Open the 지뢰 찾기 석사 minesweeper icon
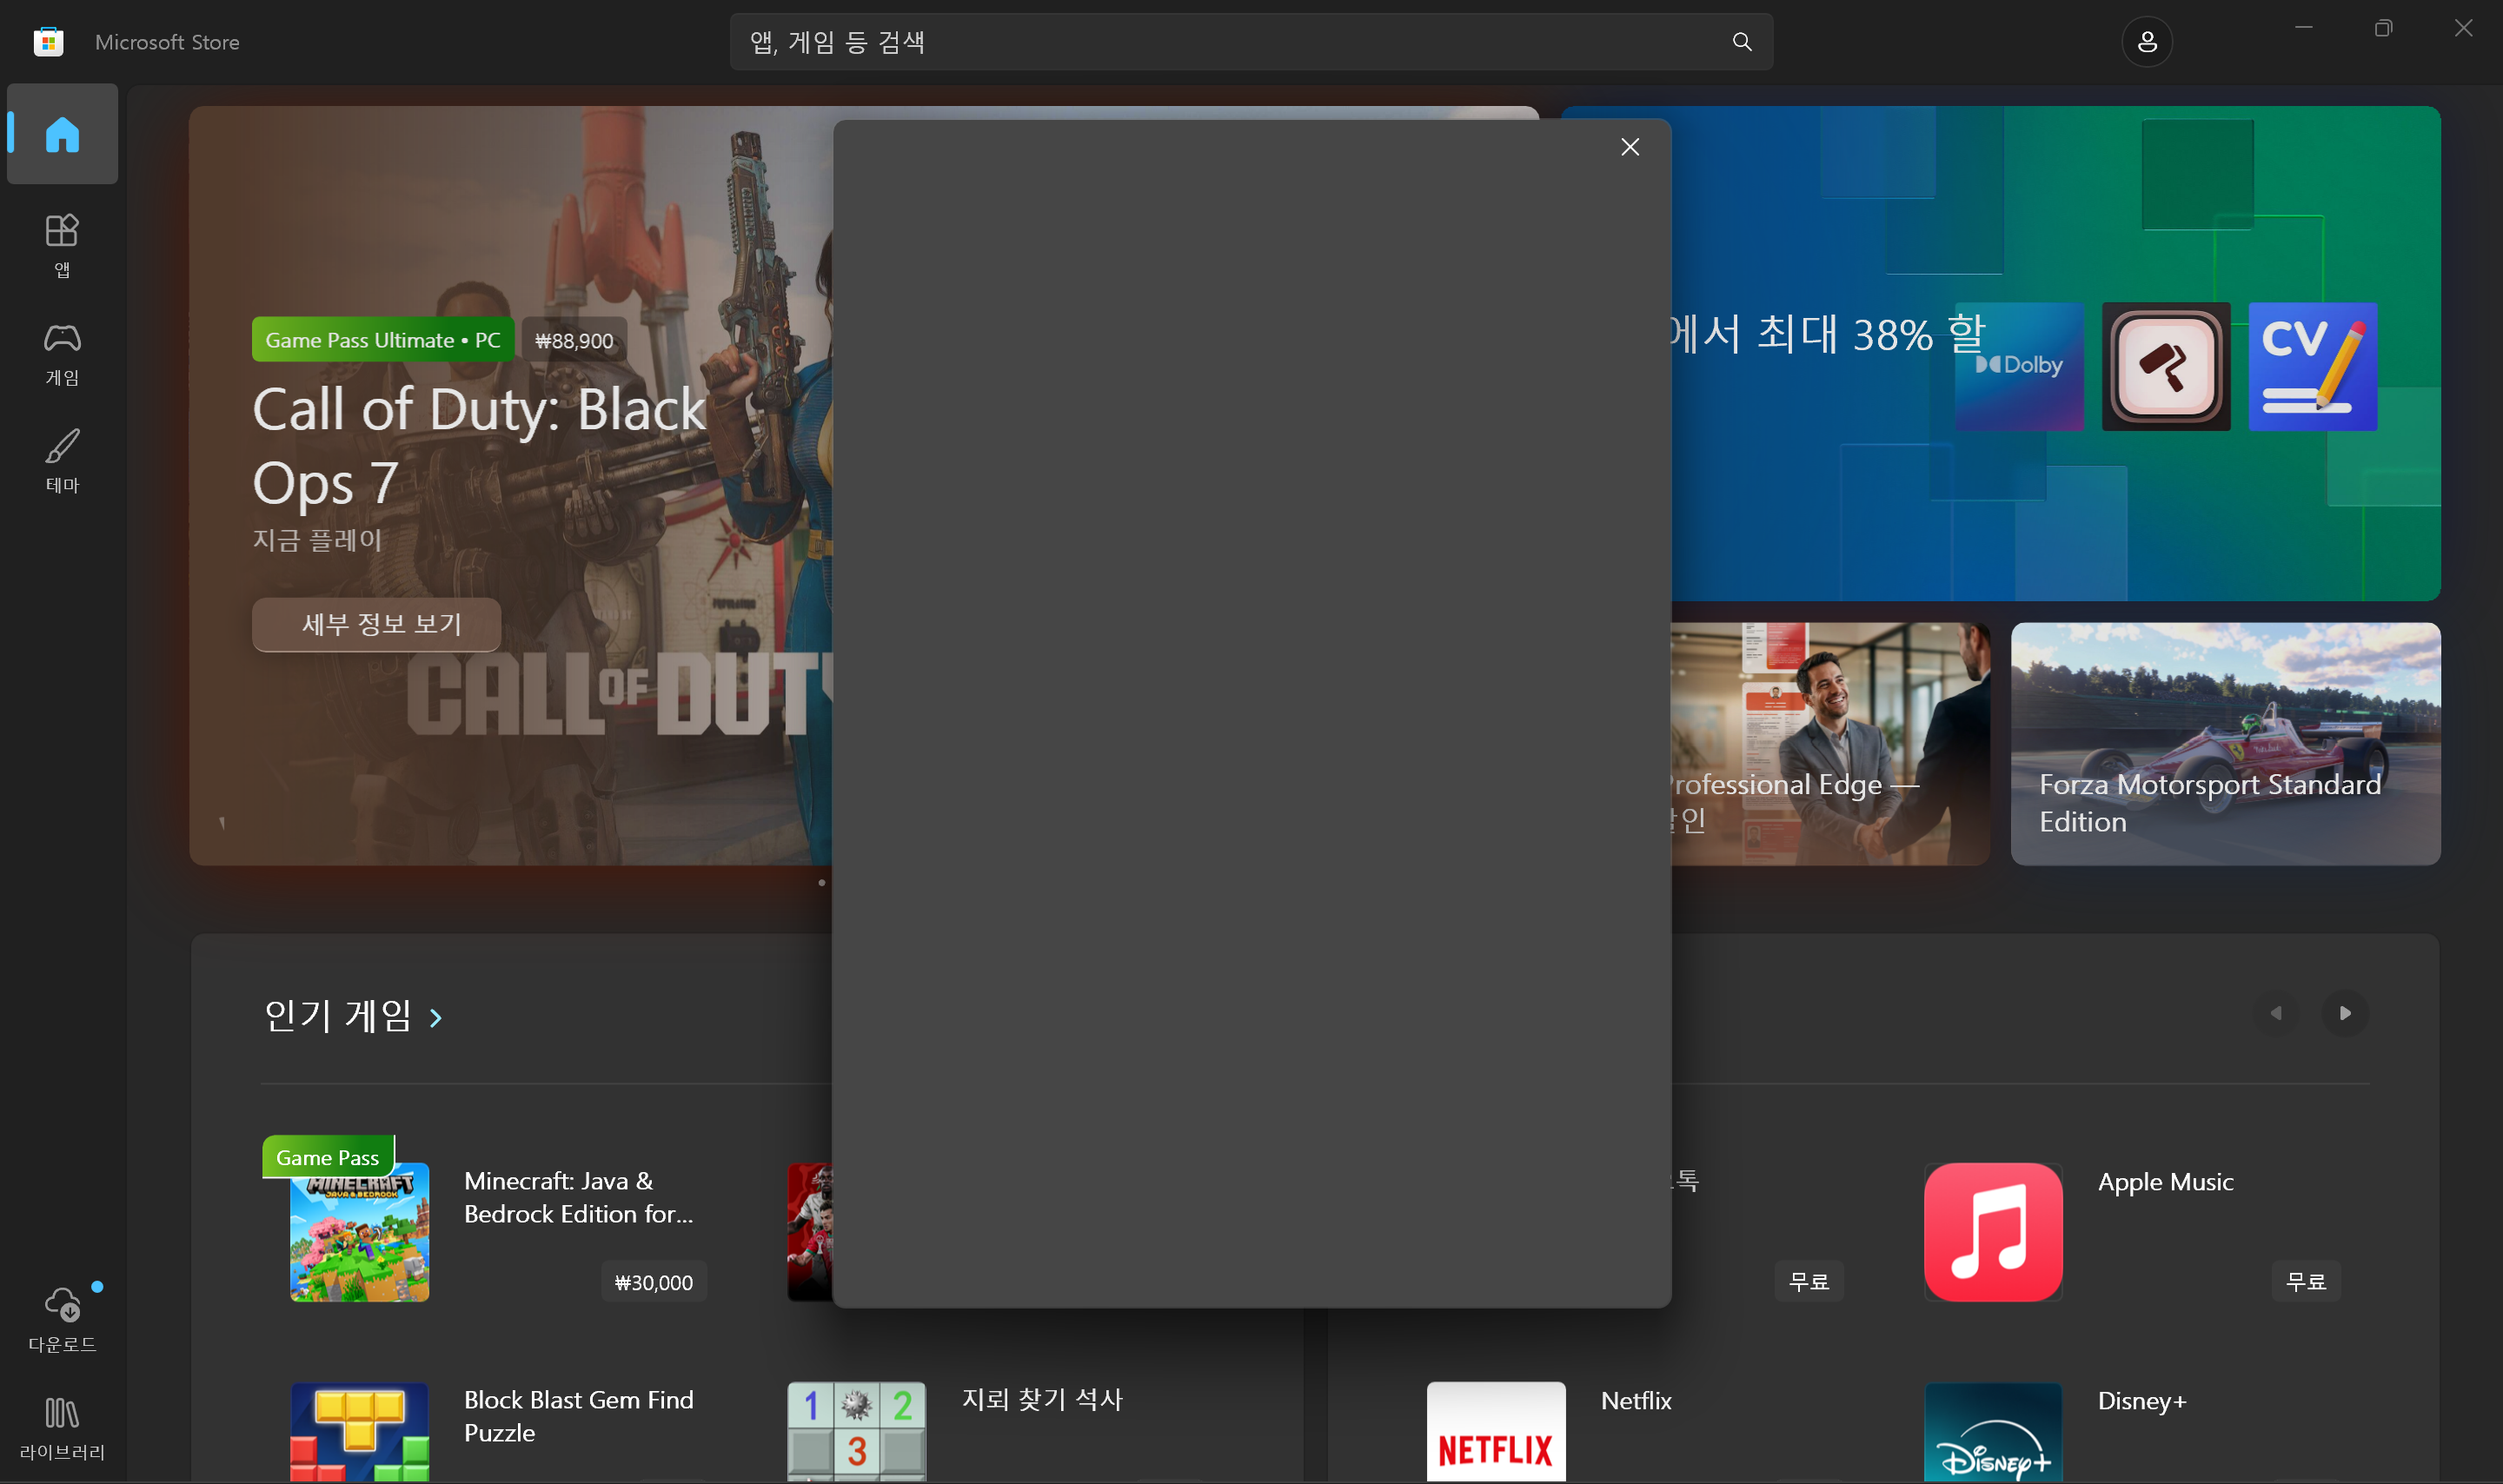The height and width of the screenshot is (1484, 2503). click(x=857, y=1432)
